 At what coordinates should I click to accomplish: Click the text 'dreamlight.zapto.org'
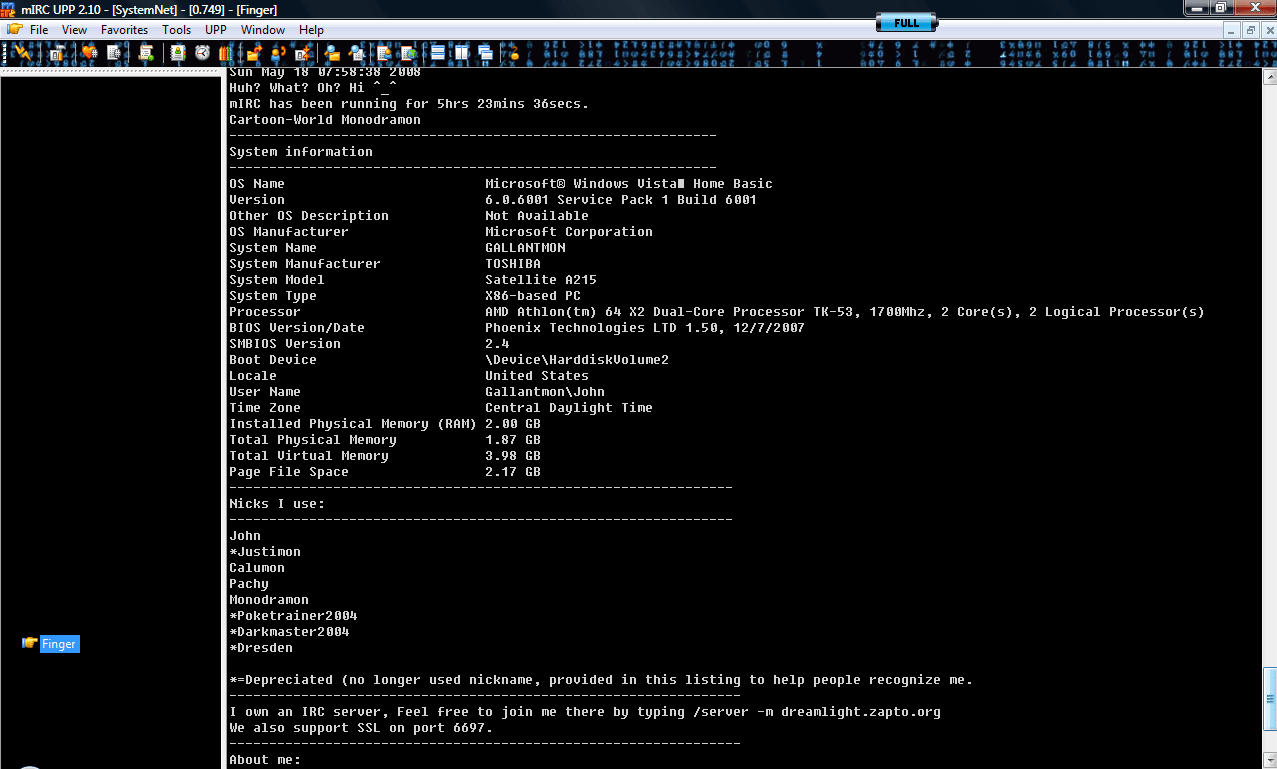tap(861, 712)
